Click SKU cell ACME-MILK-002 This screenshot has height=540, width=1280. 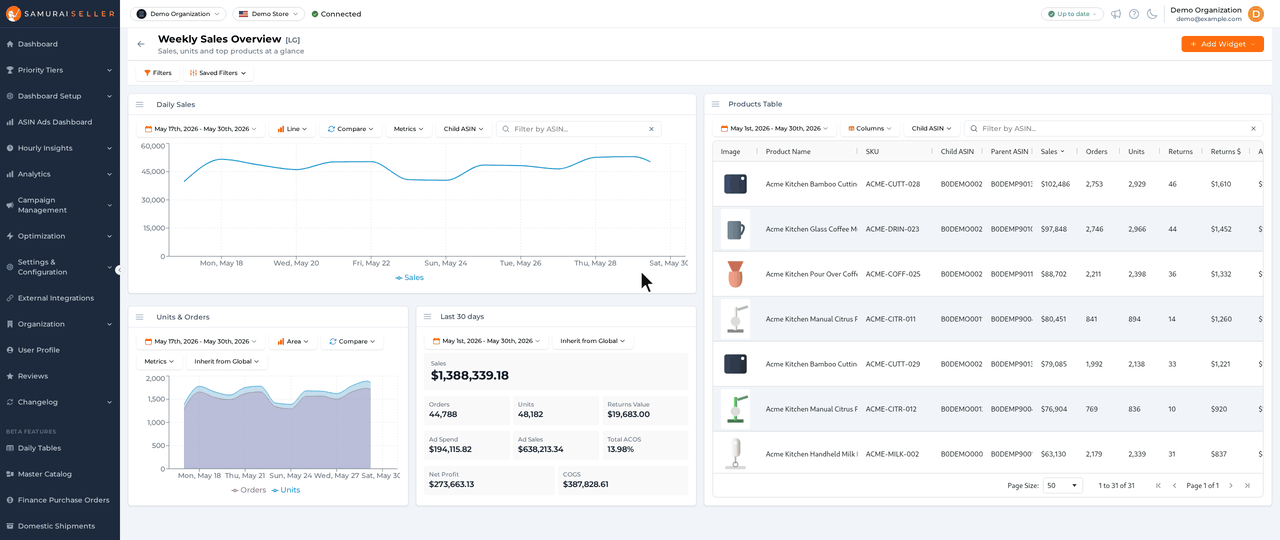[891, 454]
